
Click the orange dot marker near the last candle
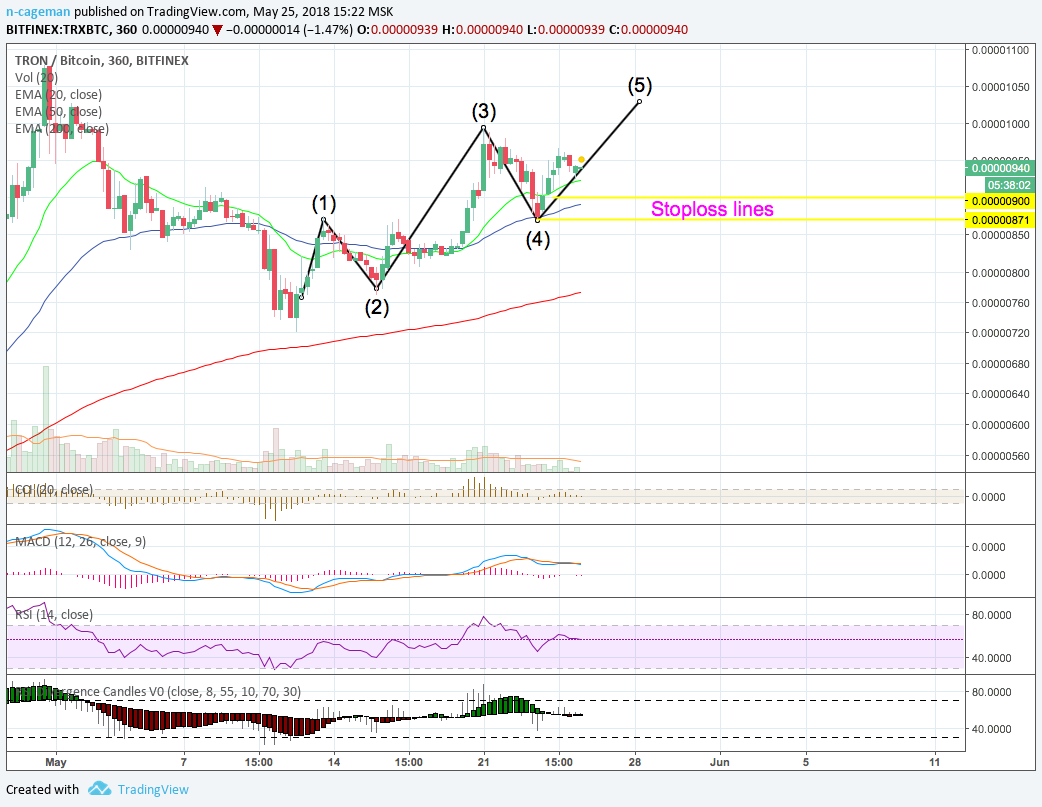(x=581, y=160)
